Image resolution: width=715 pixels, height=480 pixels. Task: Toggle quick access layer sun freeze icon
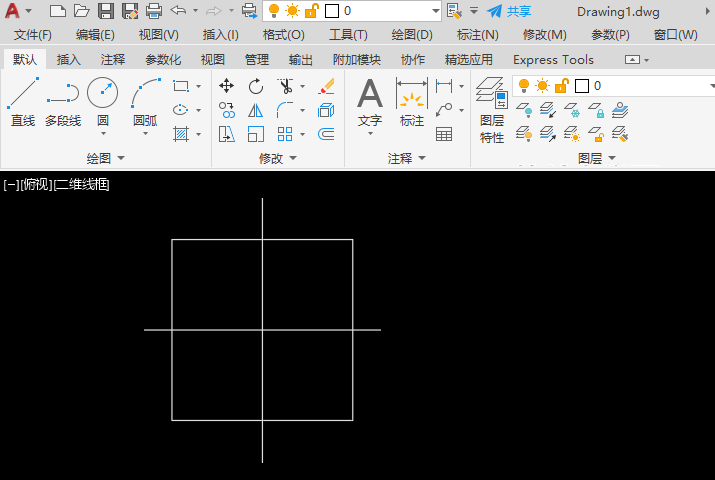tap(292, 11)
